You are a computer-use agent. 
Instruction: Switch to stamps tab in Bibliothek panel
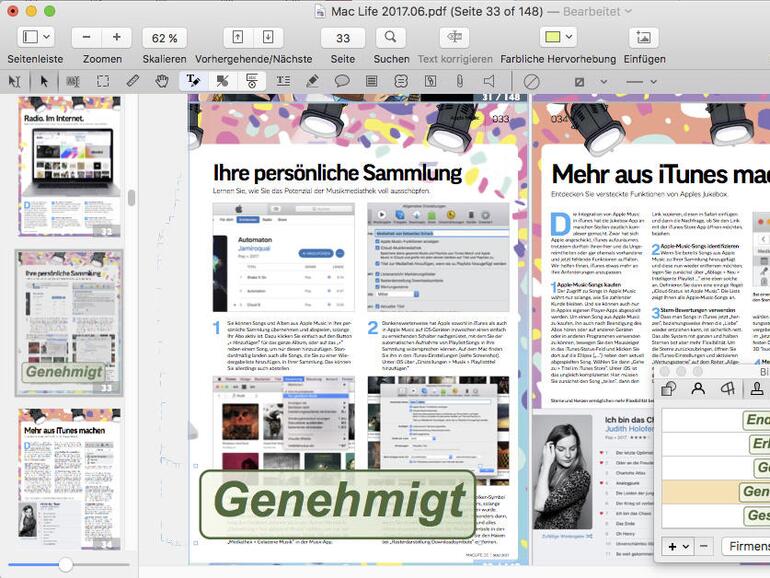pyautogui.click(x=757, y=388)
